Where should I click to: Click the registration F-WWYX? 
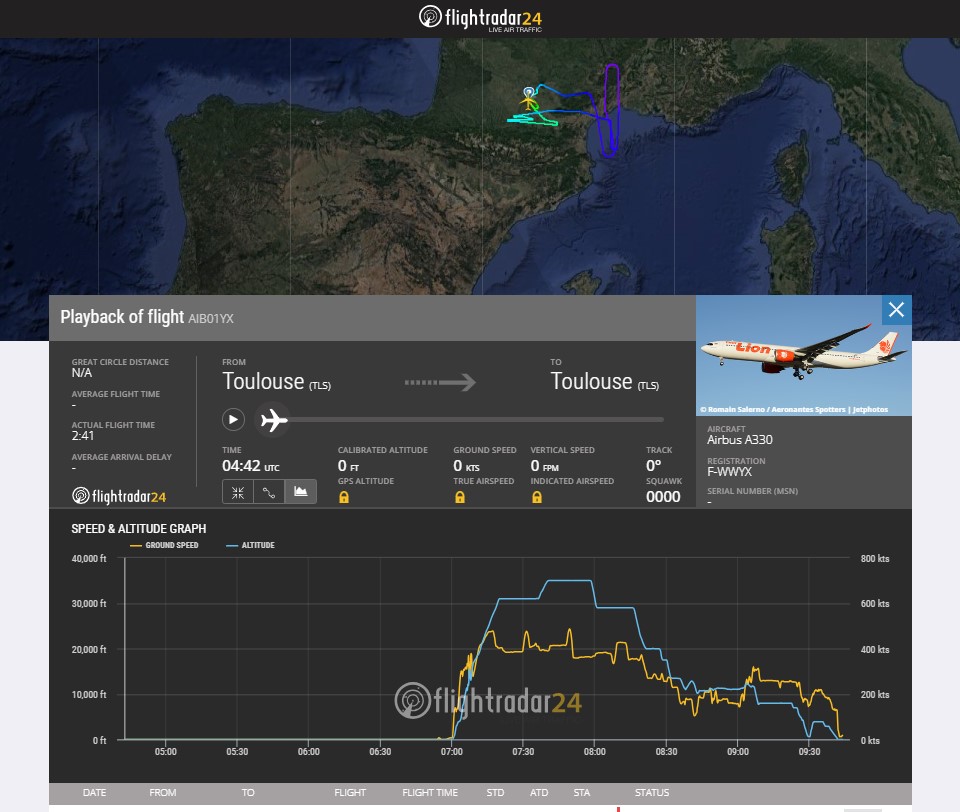(729, 472)
